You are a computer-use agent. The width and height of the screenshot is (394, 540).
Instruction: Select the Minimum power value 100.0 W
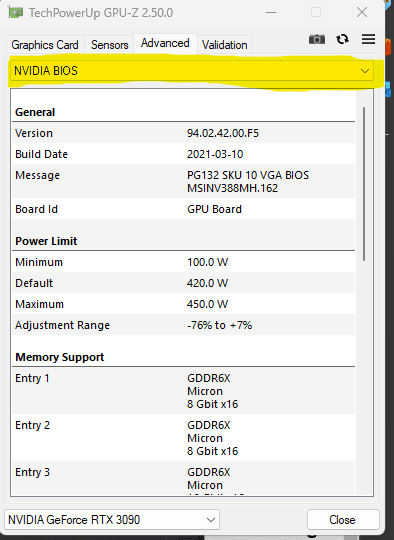pyautogui.click(x=207, y=262)
